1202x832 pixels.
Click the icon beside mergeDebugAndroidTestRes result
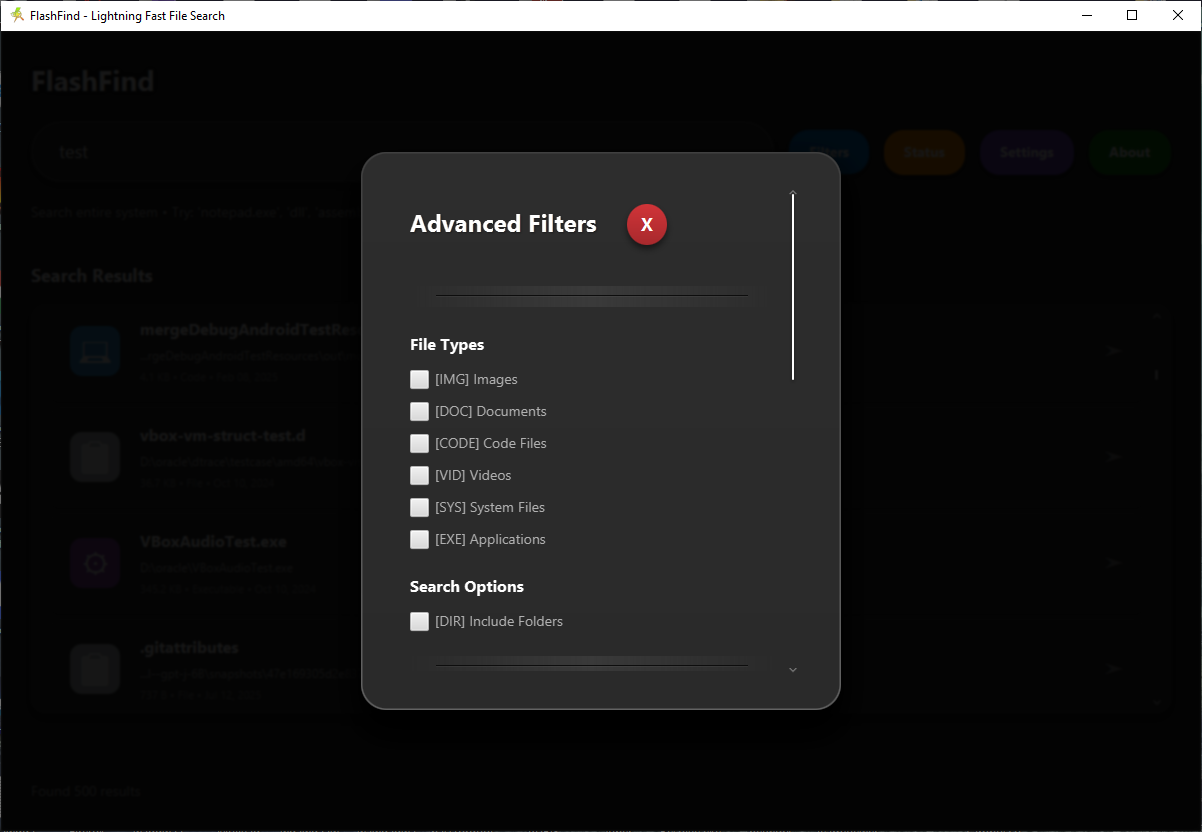[x=95, y=351]
